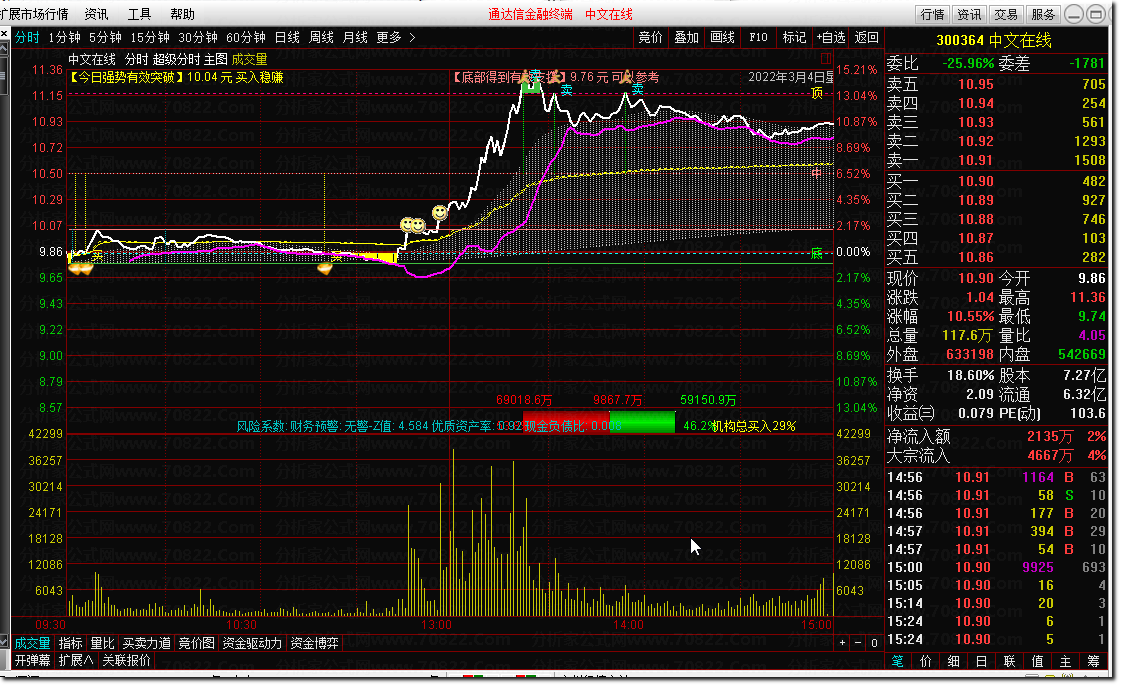Add stock via +自选 button
Image resolution: width=1121 pixels, height=685 pixels.
click(829, 37)
